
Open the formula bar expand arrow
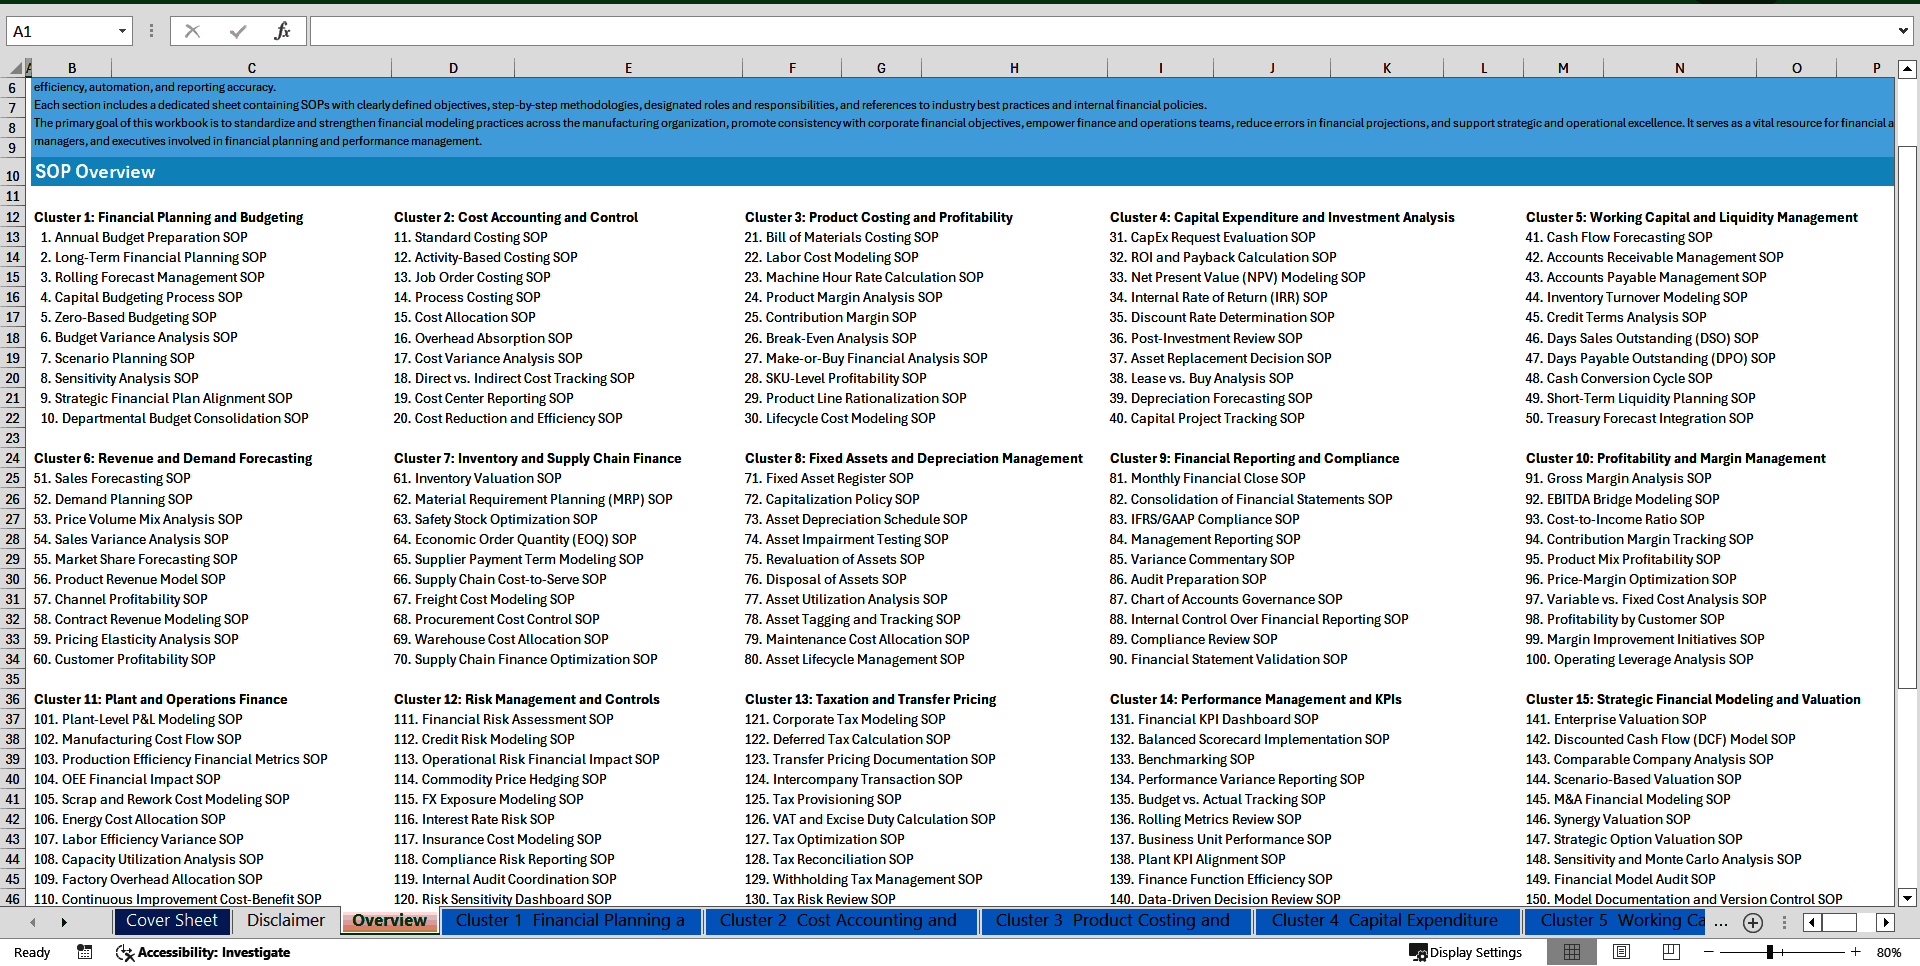tap(1903, 31)
